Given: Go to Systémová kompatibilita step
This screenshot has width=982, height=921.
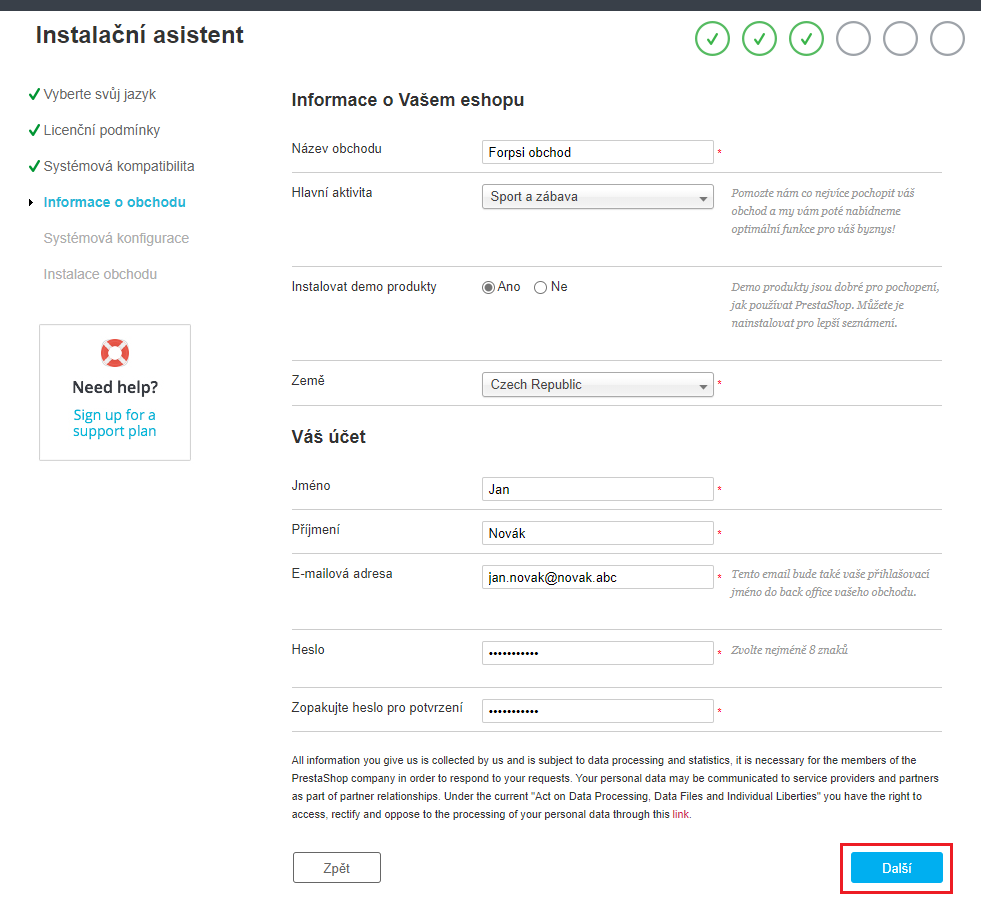Looking at the screenshot, I should point(118,167).
